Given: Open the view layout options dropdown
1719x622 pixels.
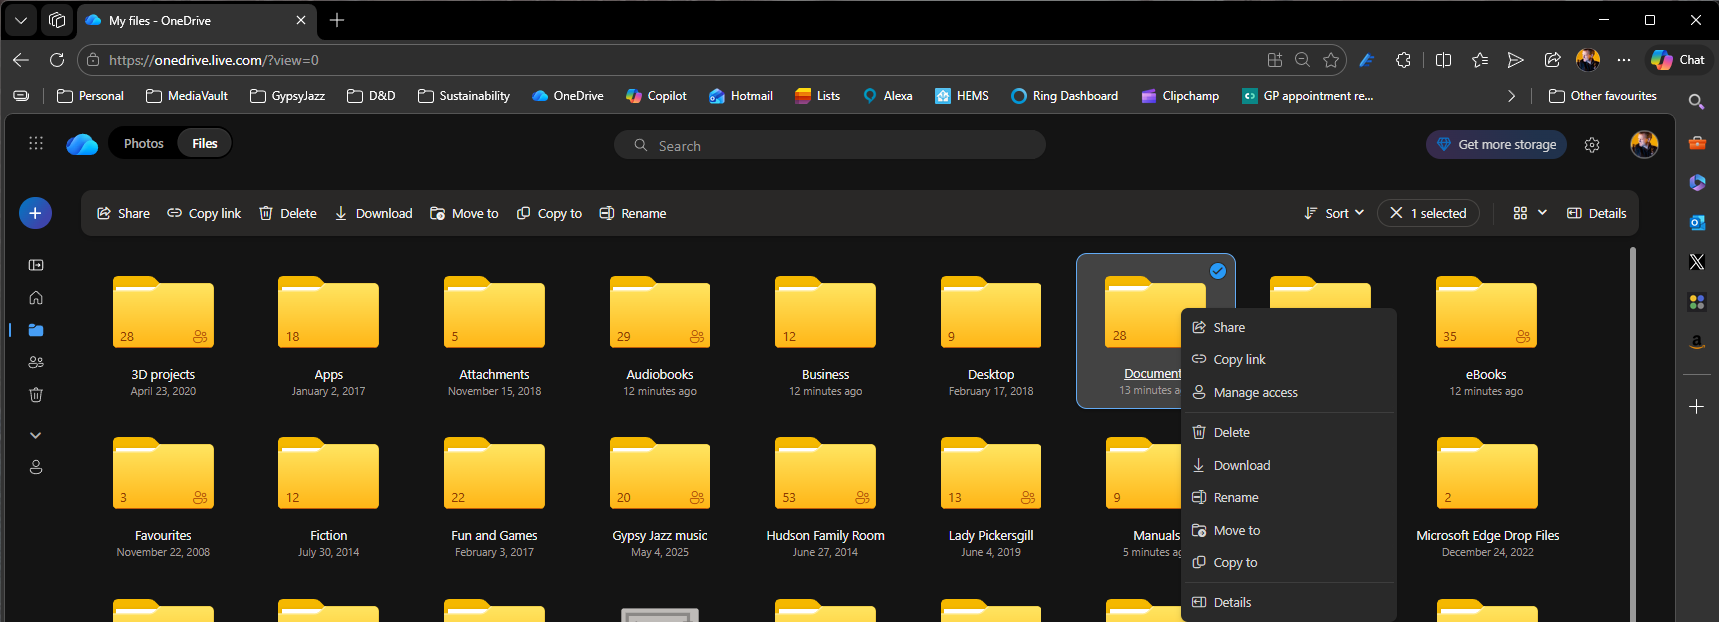Looking at the screenshot, I should pyautogui.click(x=1530, y=213).
